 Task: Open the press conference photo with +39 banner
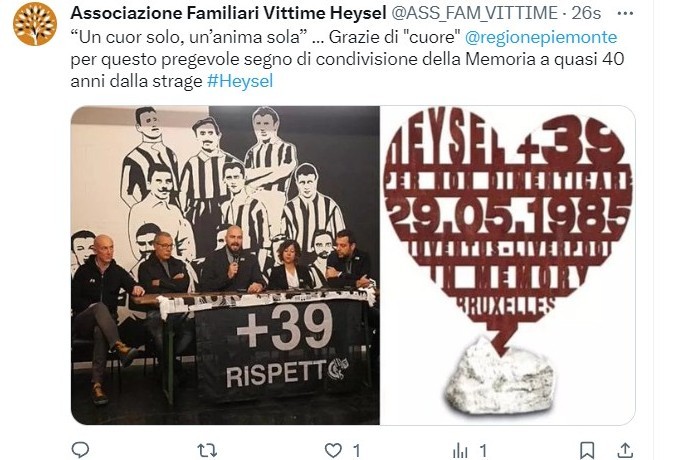[226, 265]
